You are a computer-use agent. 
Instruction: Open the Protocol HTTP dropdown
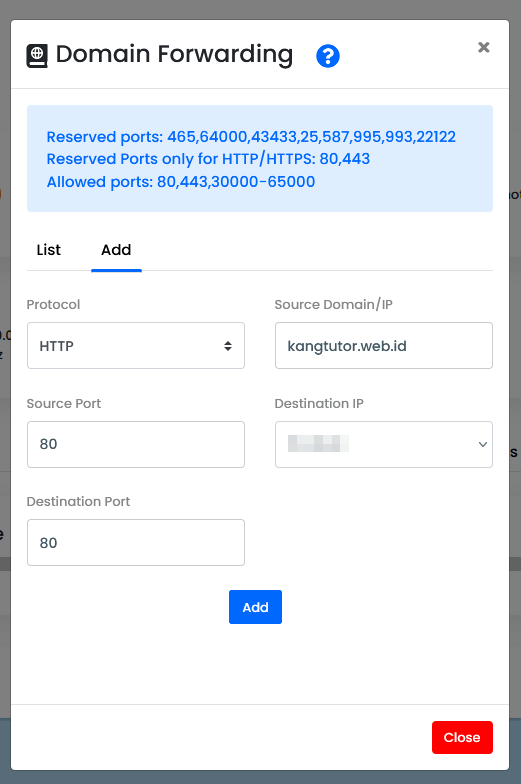pyautogui.click(x=136, y=346)
